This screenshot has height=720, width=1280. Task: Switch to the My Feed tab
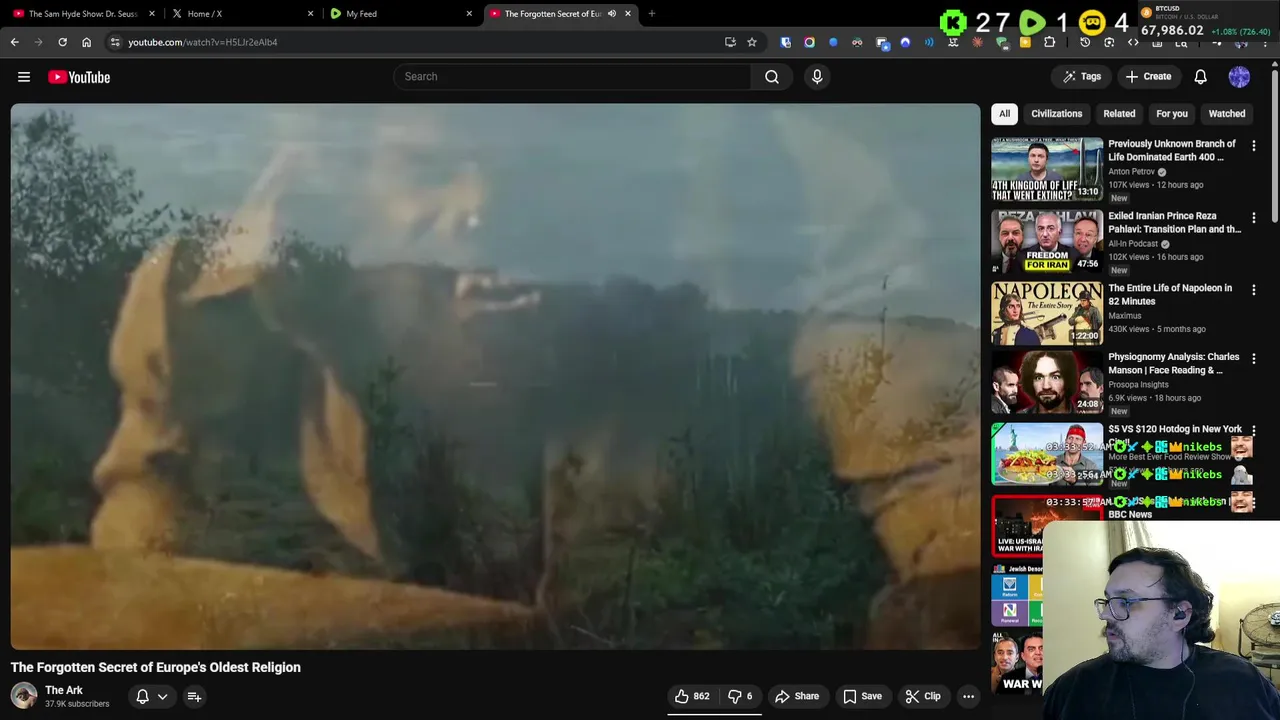[x=398, y=14]
